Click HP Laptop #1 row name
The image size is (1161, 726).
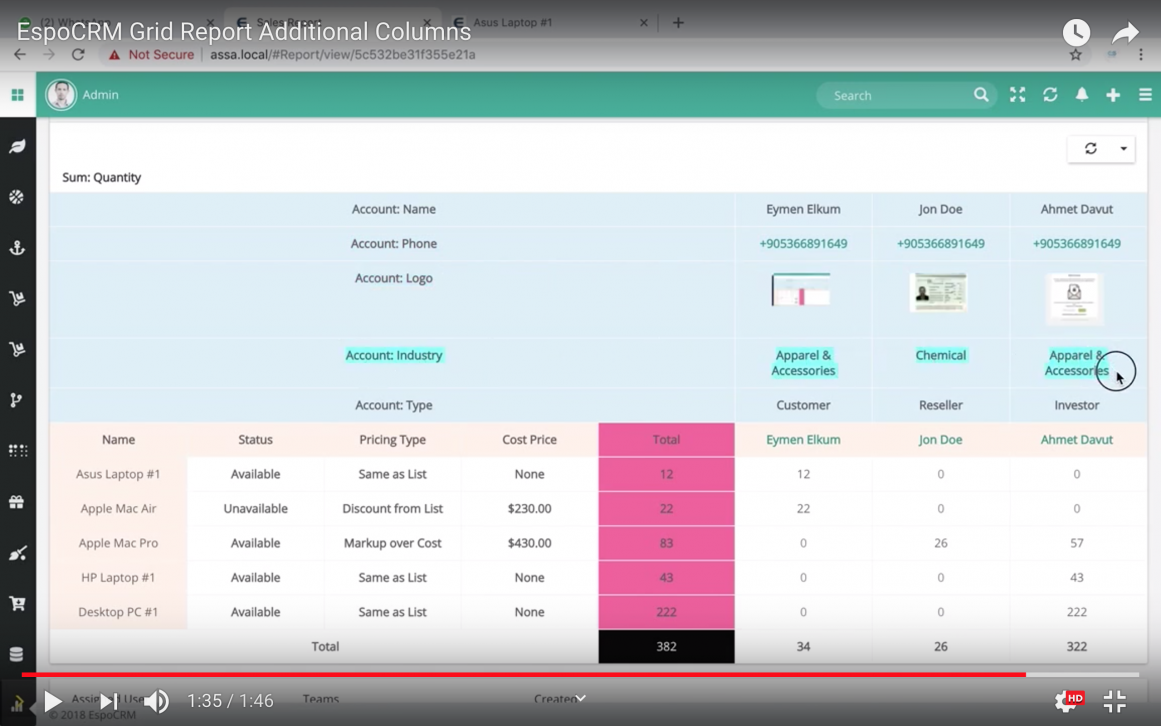pyautogui.click(x=118, y=577)
